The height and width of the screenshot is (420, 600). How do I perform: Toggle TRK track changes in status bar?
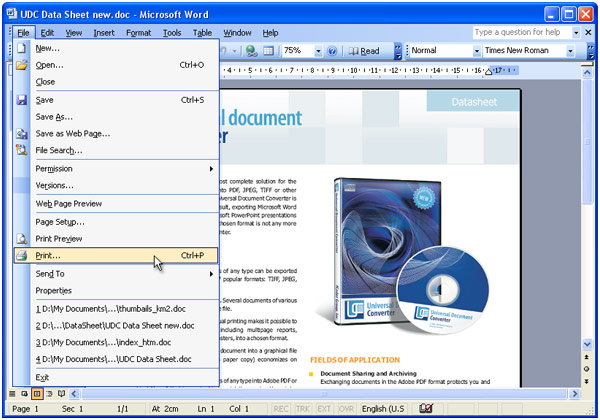[303, 409]
